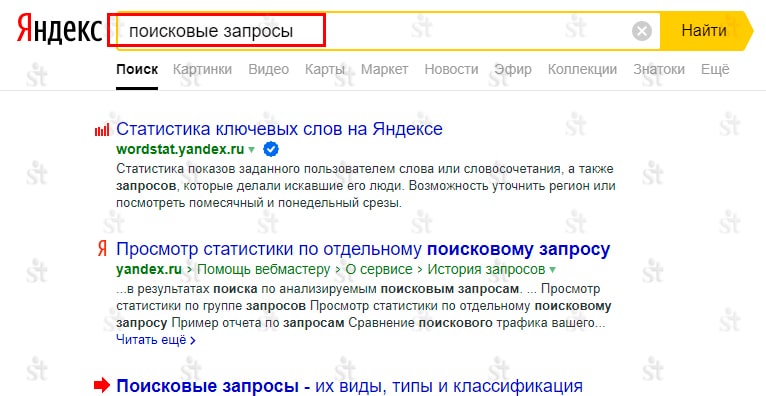Open the Новости tab
This screenshot has height=396, width=766.
pyautogui.click(x=451, y=69)
